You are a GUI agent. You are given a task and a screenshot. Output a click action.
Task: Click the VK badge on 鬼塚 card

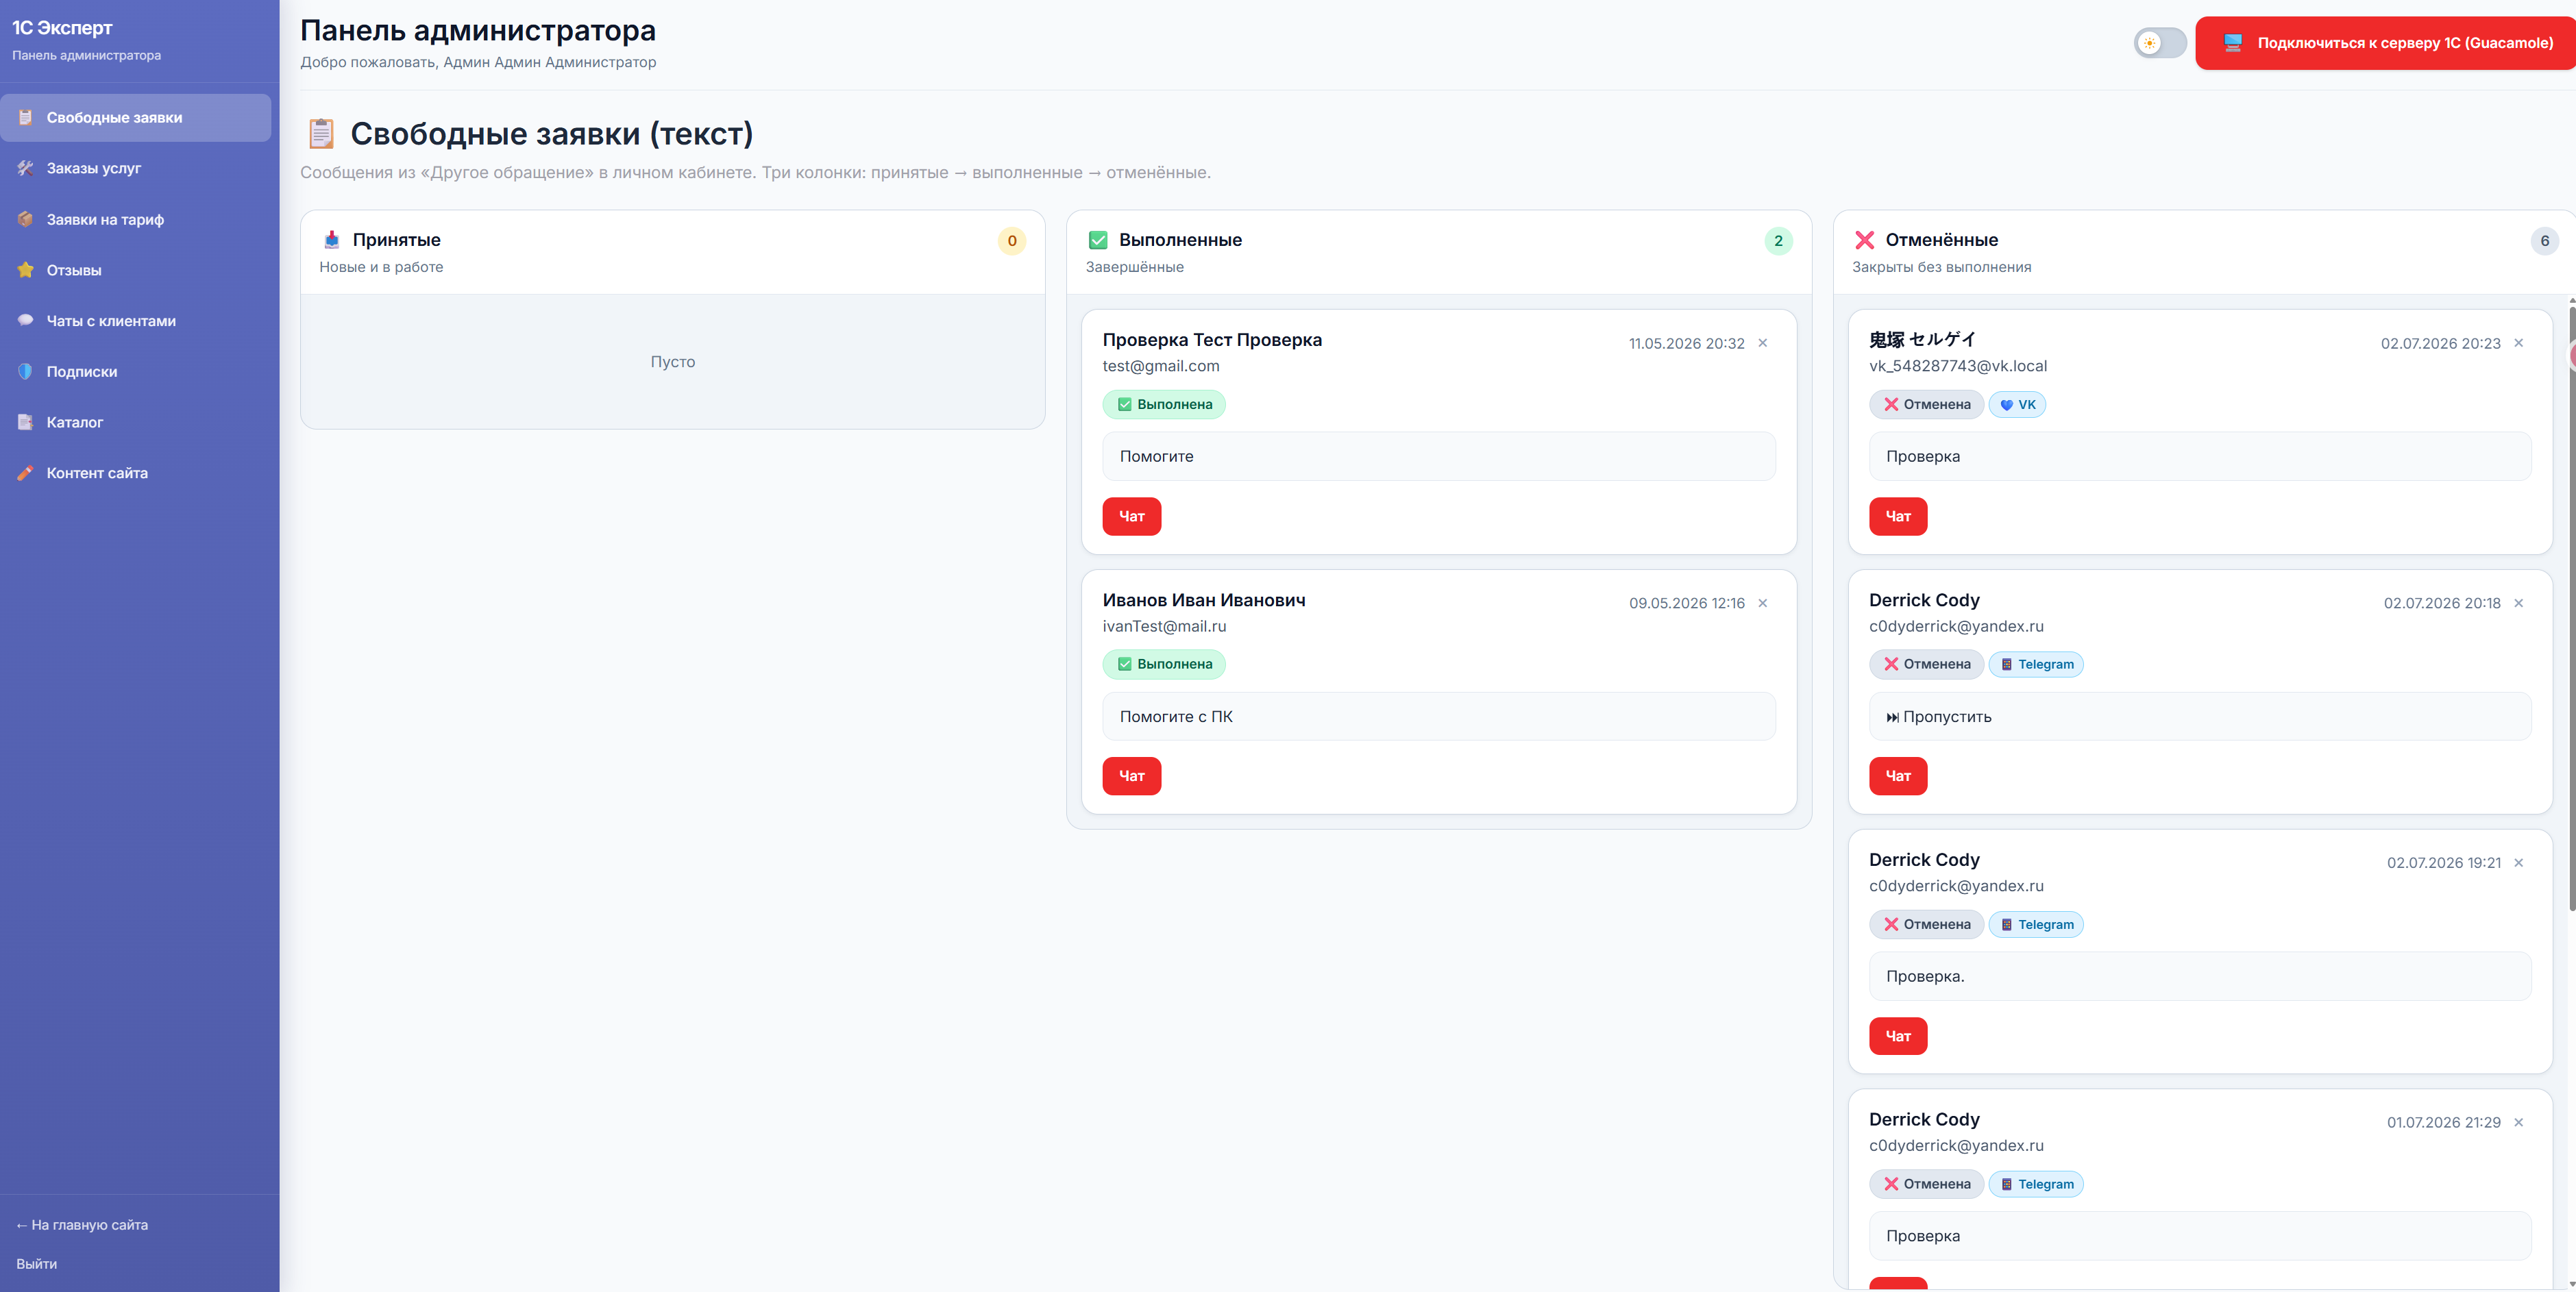coord(2017,404)
